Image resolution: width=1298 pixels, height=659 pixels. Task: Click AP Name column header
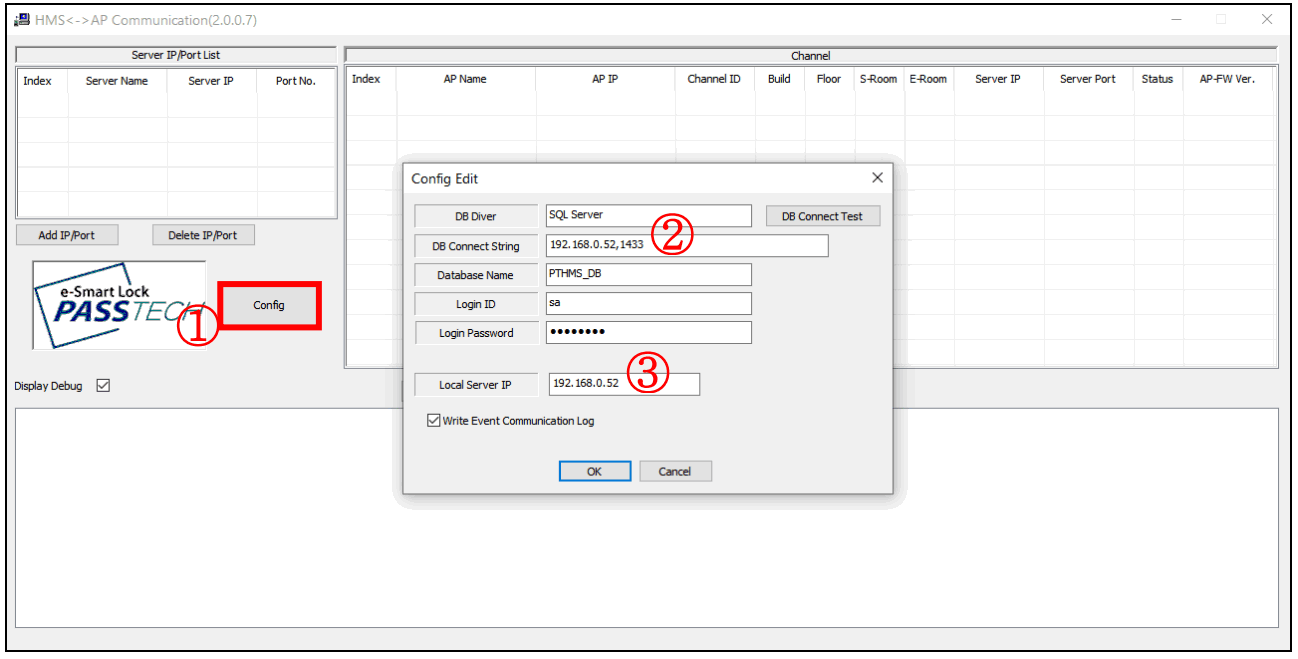[465, 79]
